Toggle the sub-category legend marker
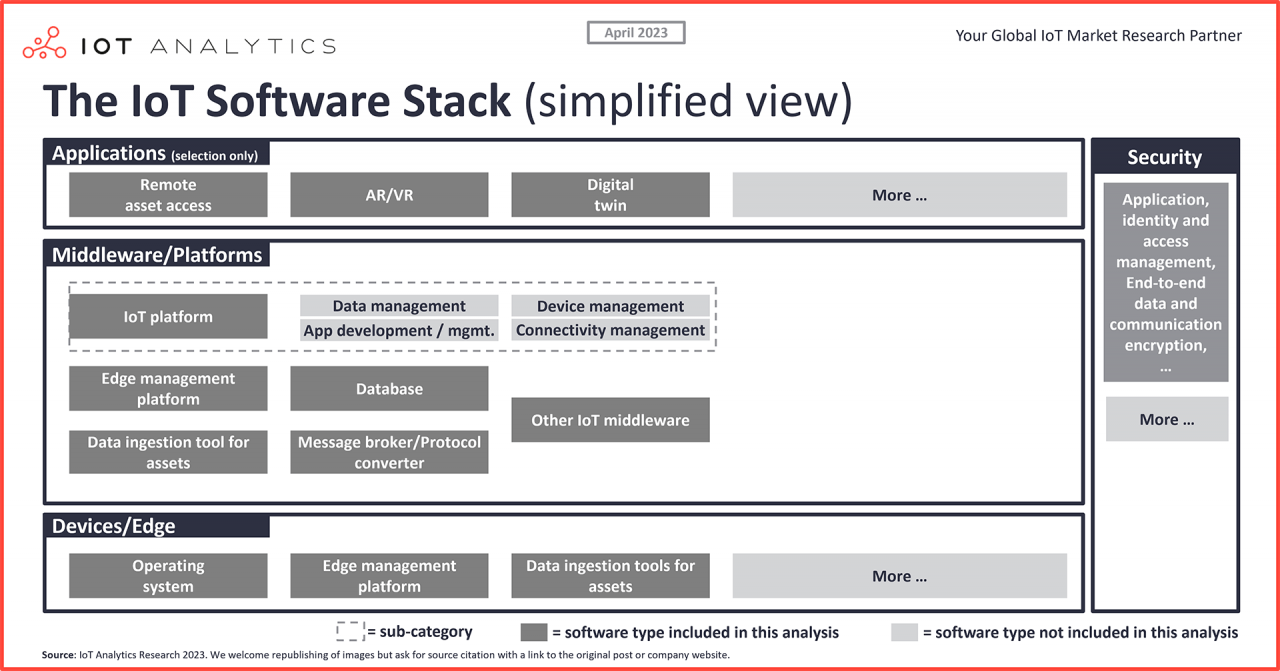 350,631
